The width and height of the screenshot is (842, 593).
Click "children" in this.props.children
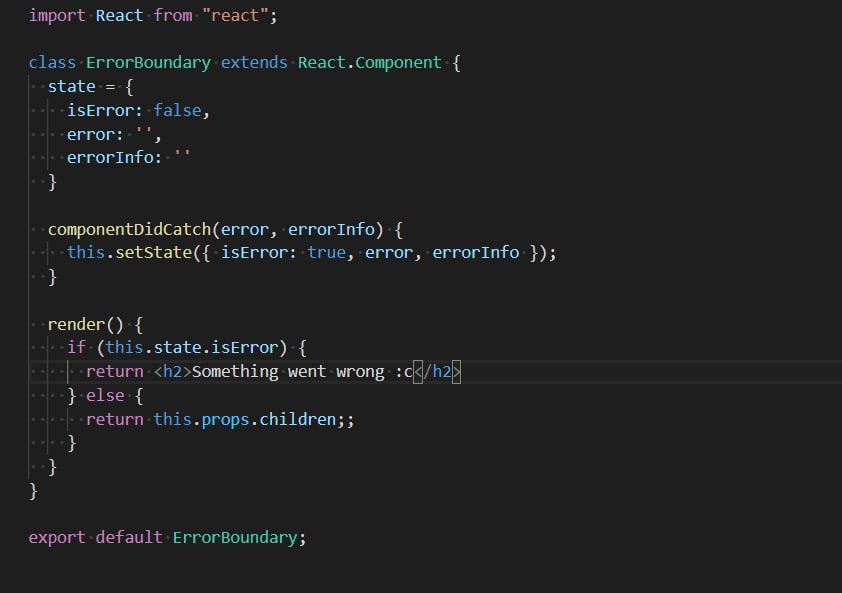tap(297, 420)
